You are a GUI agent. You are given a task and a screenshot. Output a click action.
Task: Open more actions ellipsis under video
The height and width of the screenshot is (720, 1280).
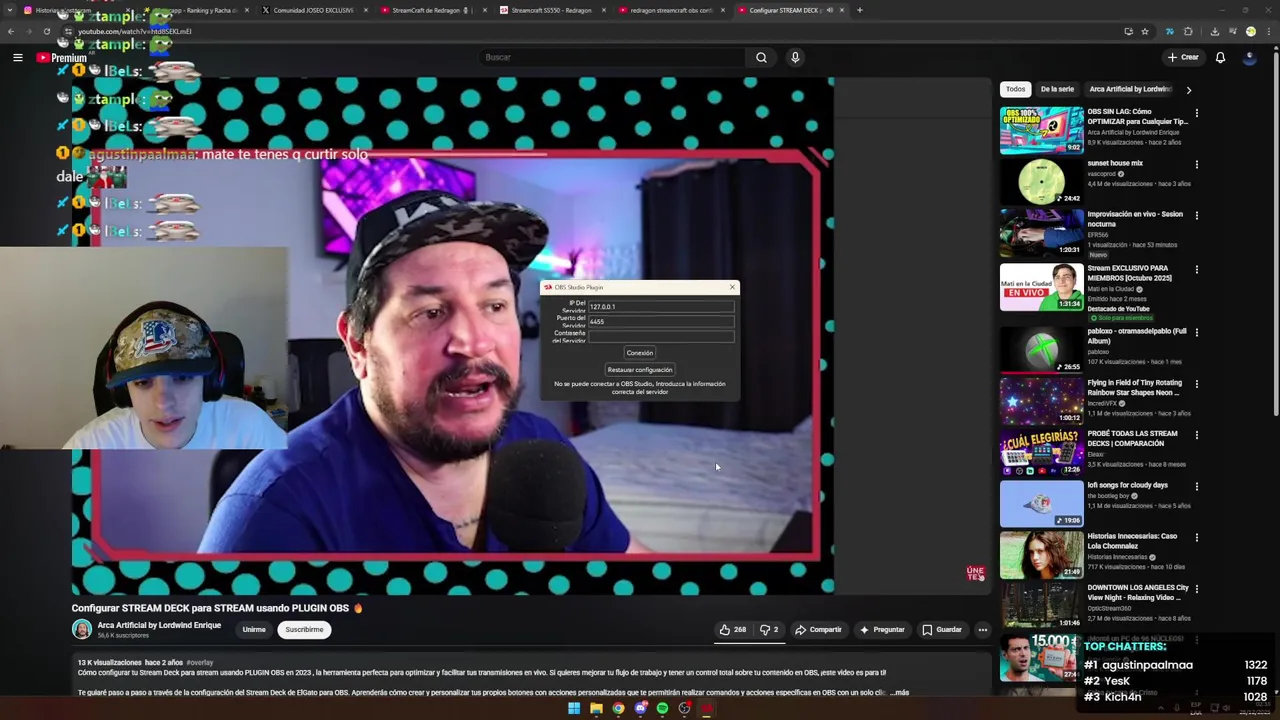pyautogui.click(x=983, y=630)
